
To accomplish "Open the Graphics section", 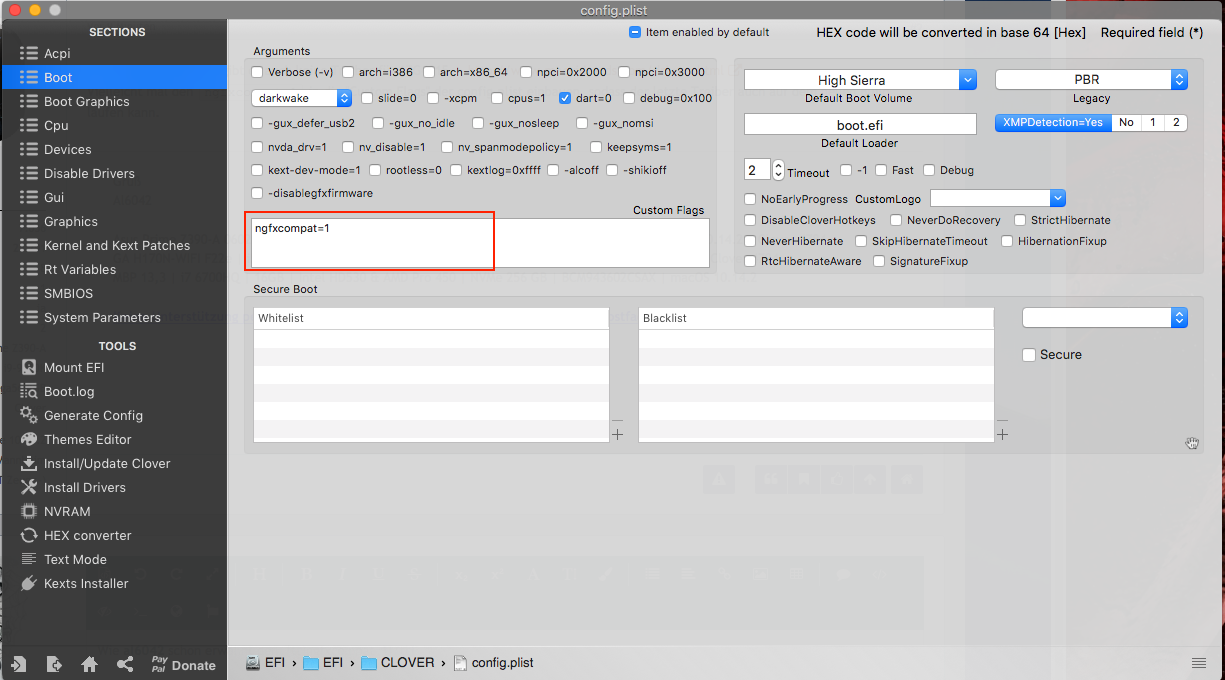I will click(70, 221).
